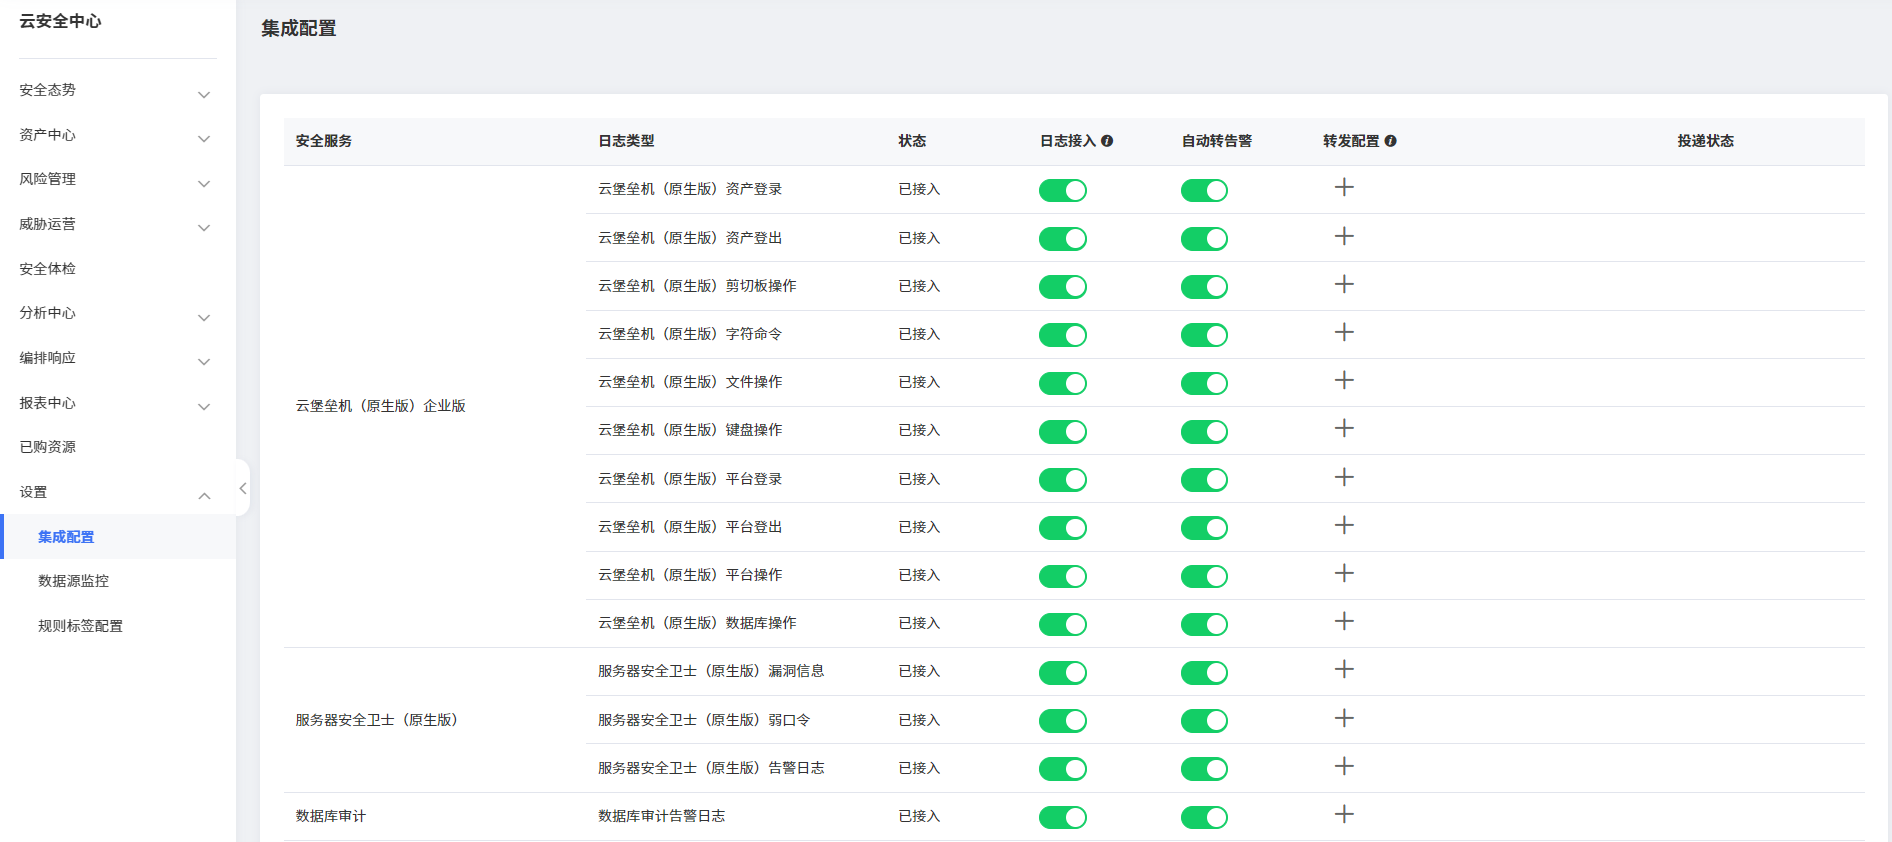Toggle 自动转告警 switch for 弱口令
Viewport: 1892px width, 842px height.
1204,721
